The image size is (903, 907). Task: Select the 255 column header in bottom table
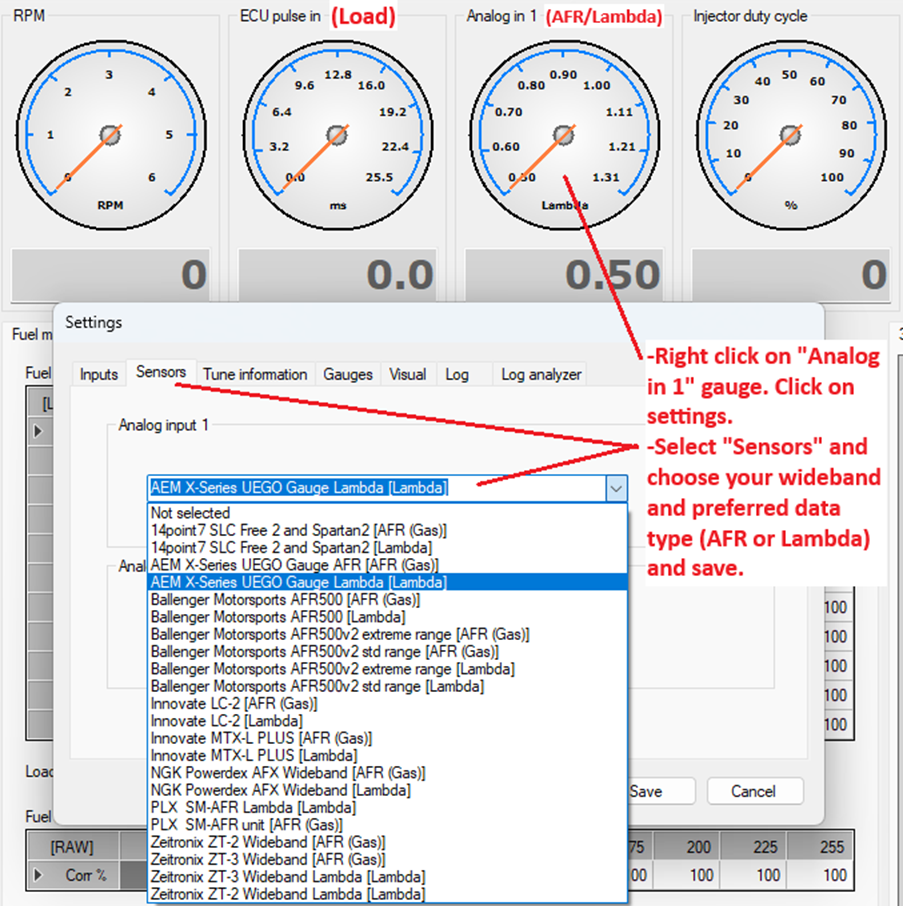(x=820, y=847)
